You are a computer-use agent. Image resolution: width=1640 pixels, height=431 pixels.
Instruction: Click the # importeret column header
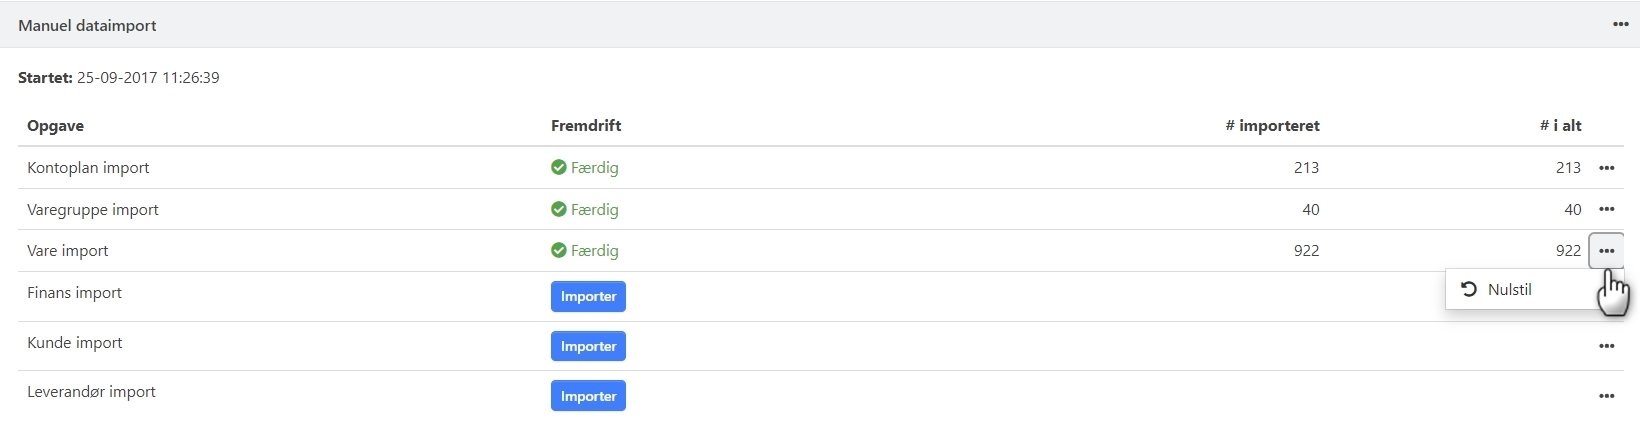coord(1272,126)
